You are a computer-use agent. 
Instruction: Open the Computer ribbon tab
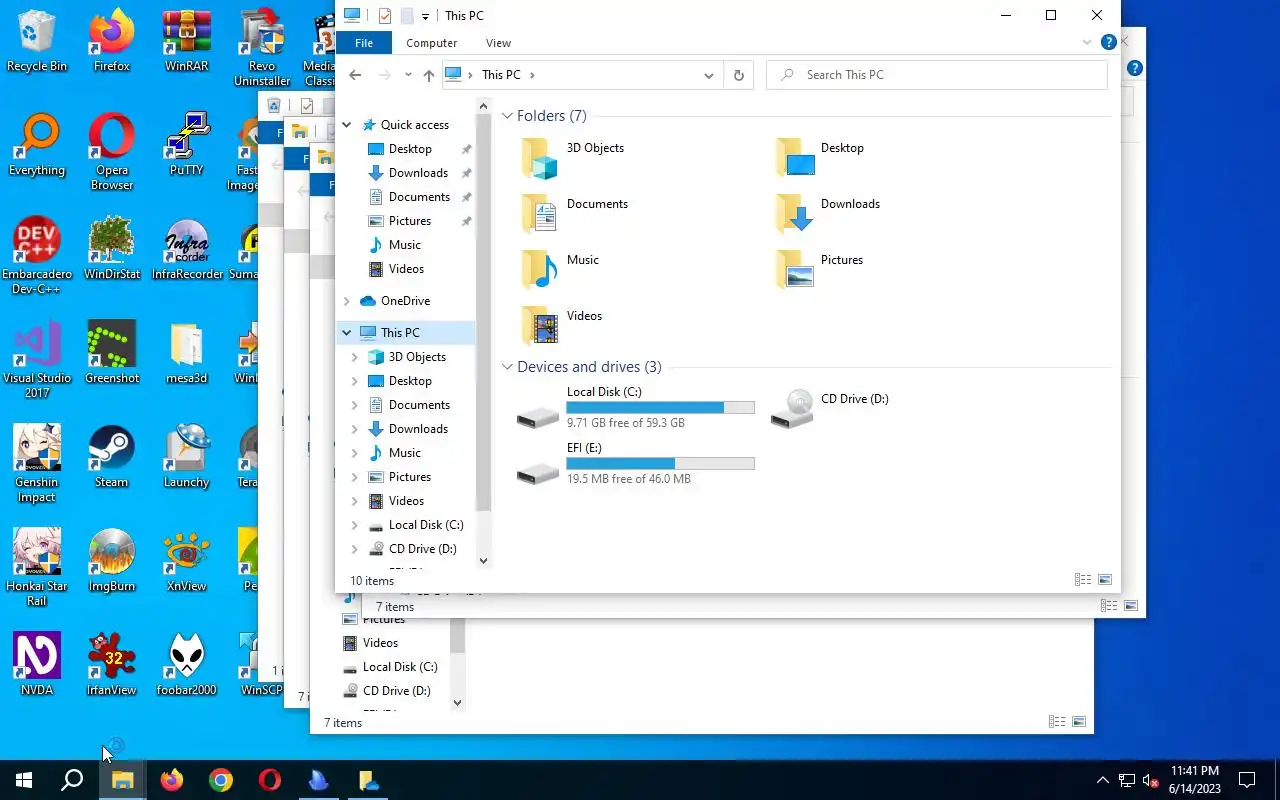pos(432,43)
